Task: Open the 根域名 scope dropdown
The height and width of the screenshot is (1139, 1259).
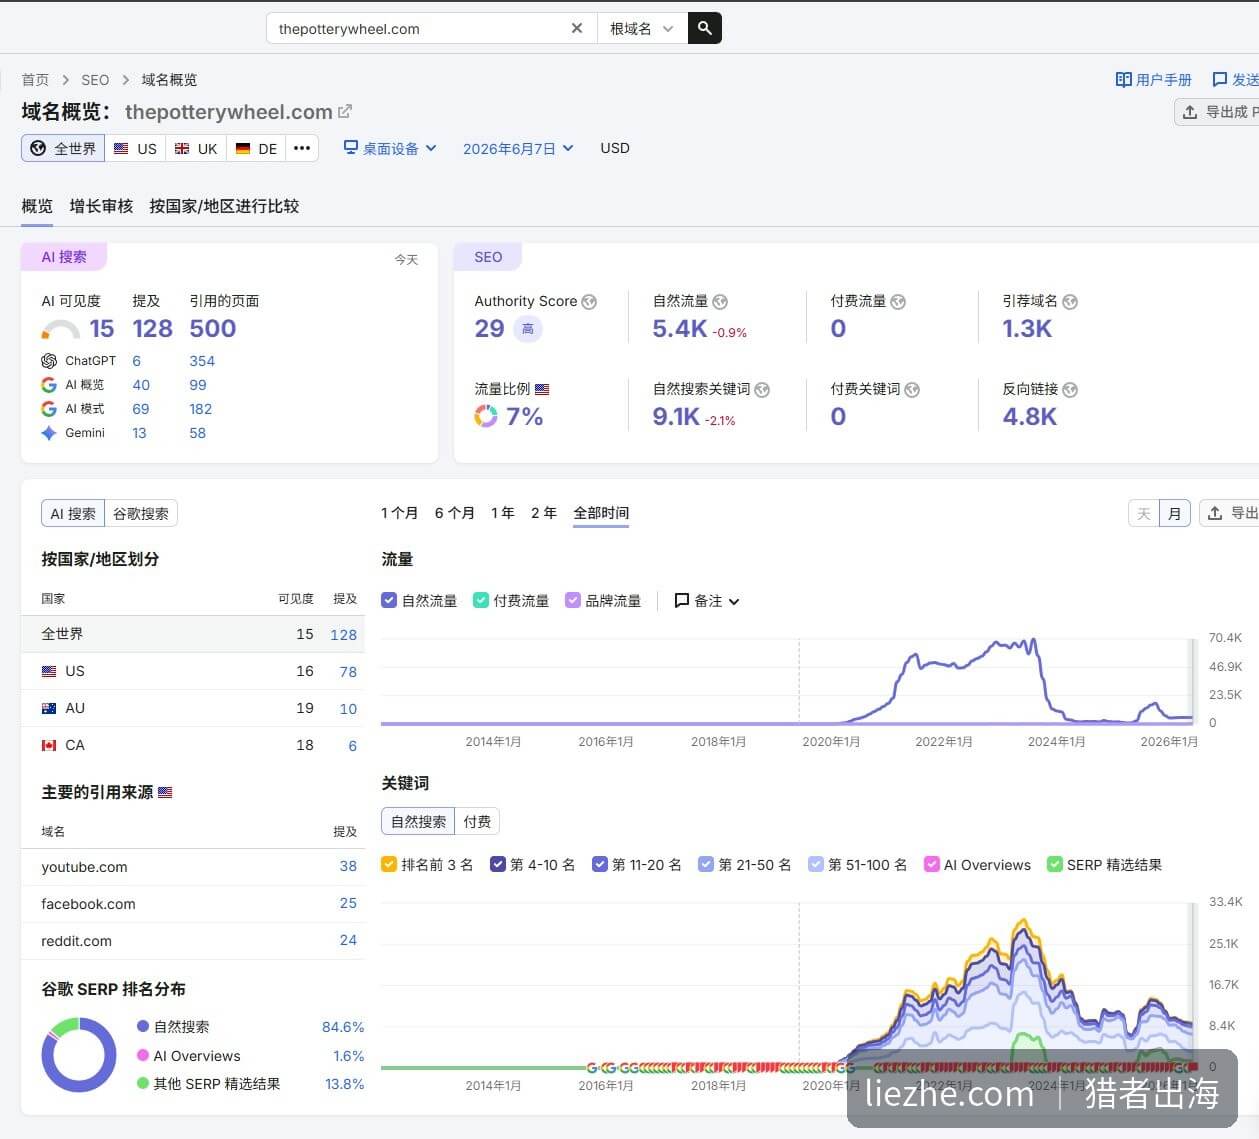Action: [x=642, y=28]
